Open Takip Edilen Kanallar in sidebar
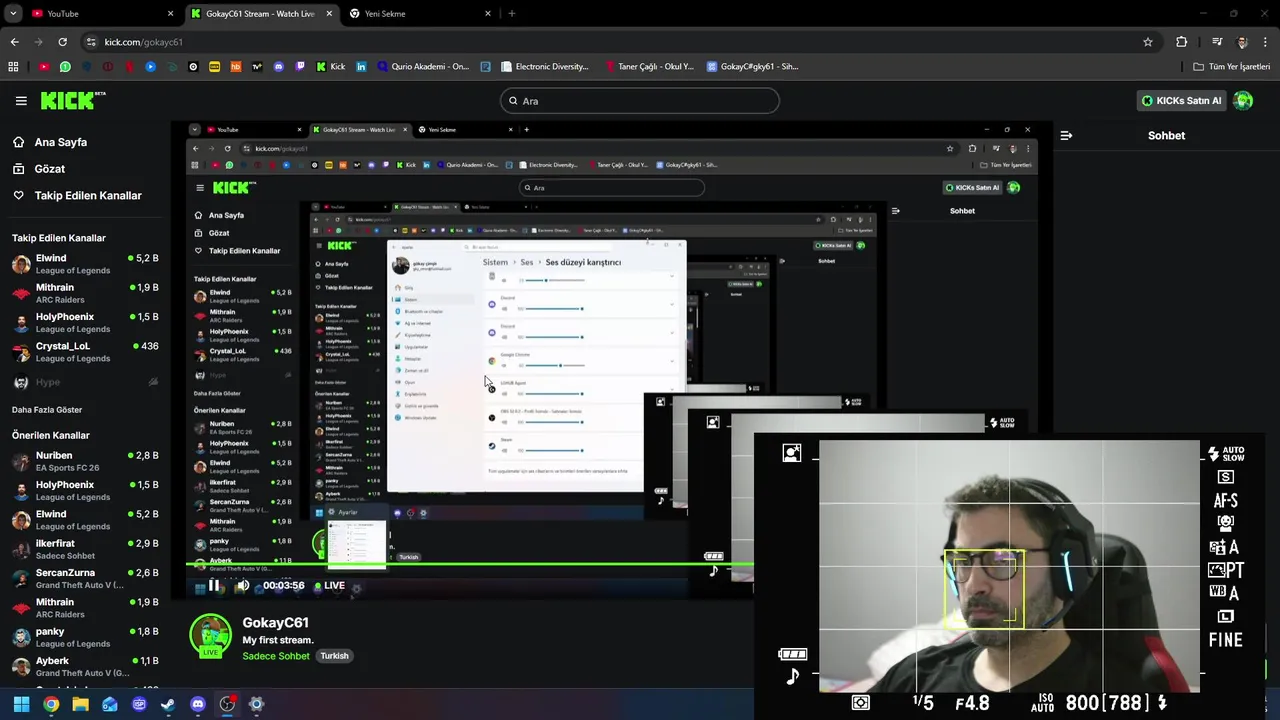Image resolution: width=1280 pixels, height=720 pixels. click(77, 196)
